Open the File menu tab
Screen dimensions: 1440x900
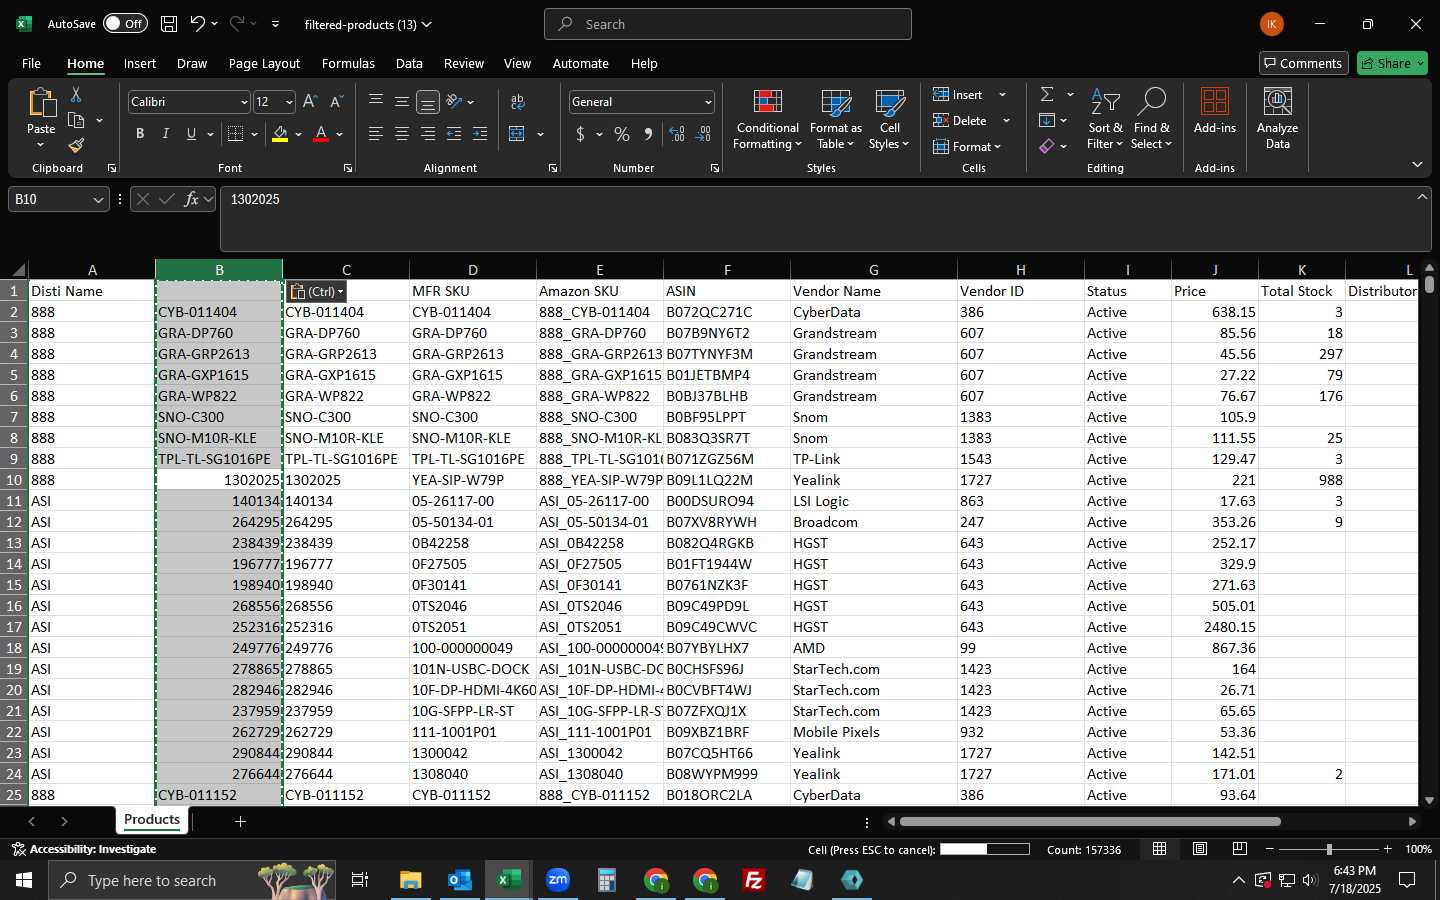(31, 63)
